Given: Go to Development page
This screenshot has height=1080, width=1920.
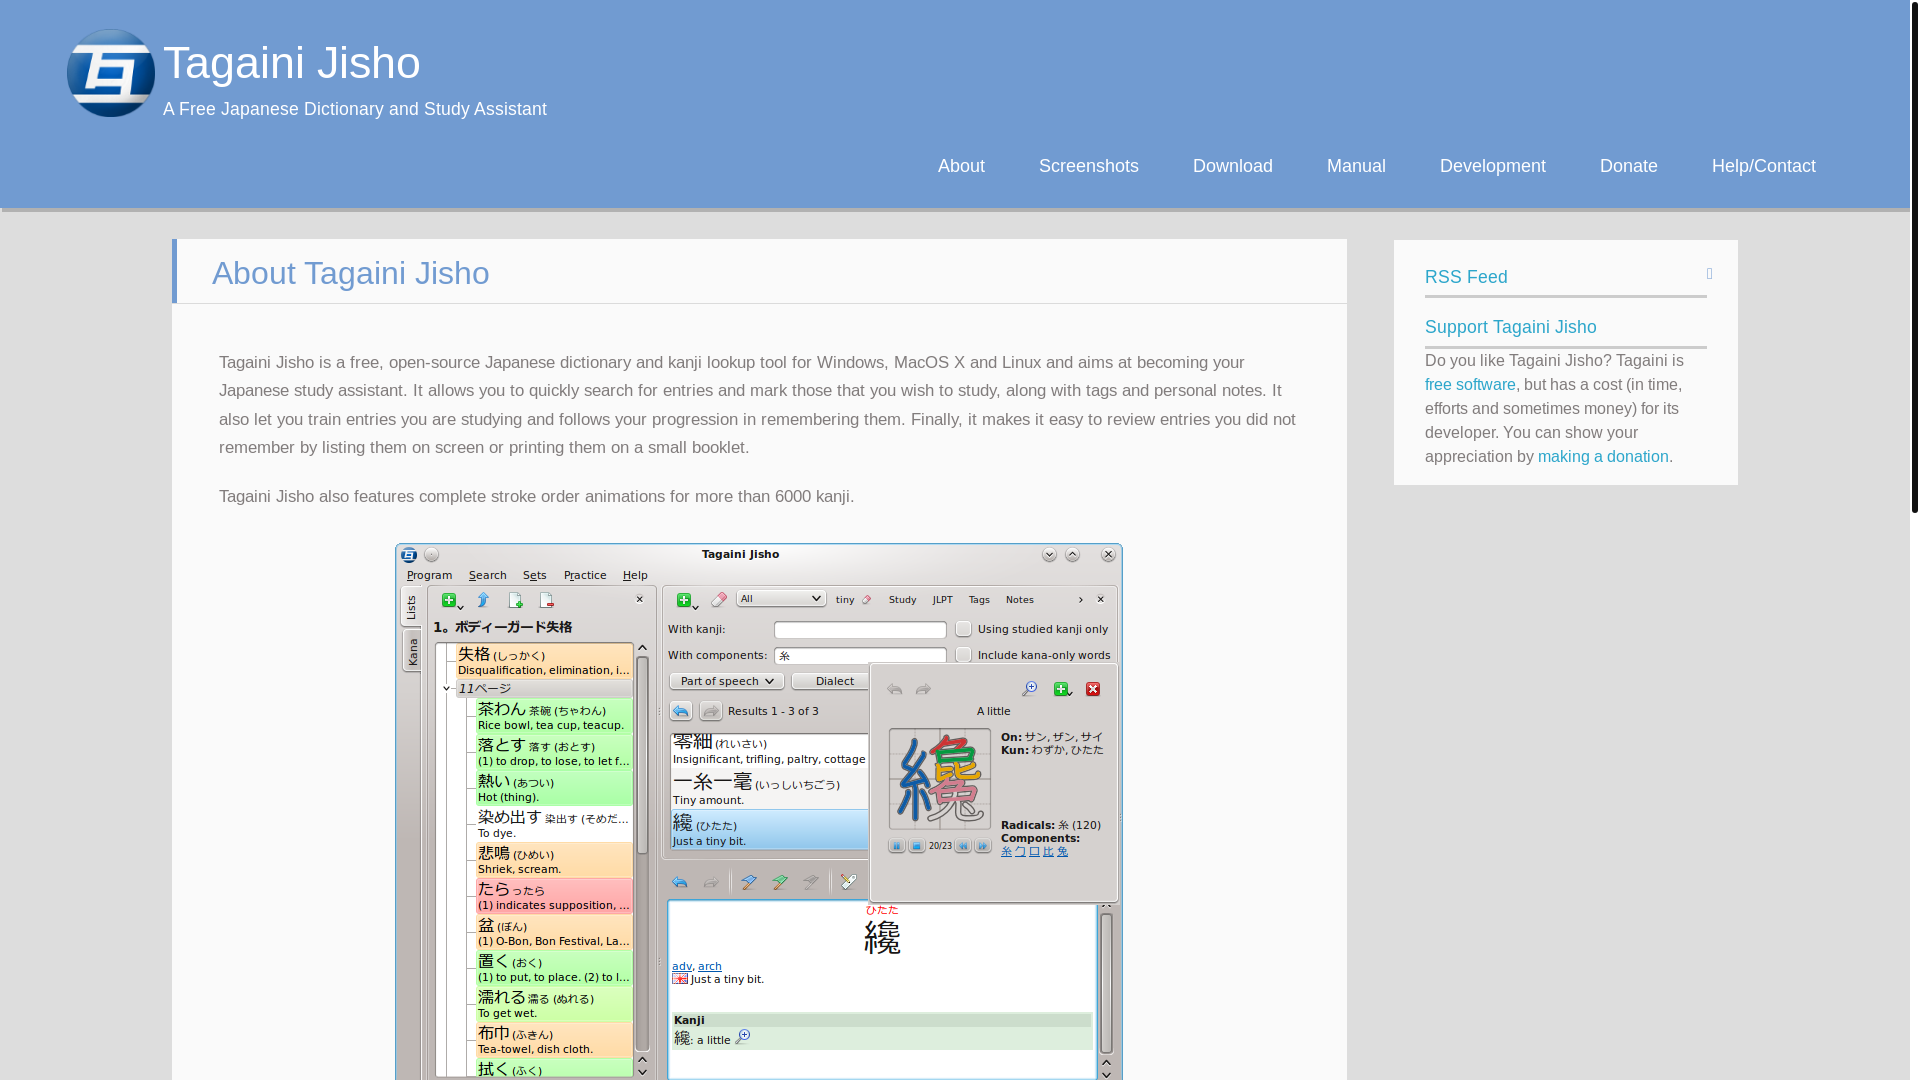Looking at the screenshot, I should (1493, 166).
